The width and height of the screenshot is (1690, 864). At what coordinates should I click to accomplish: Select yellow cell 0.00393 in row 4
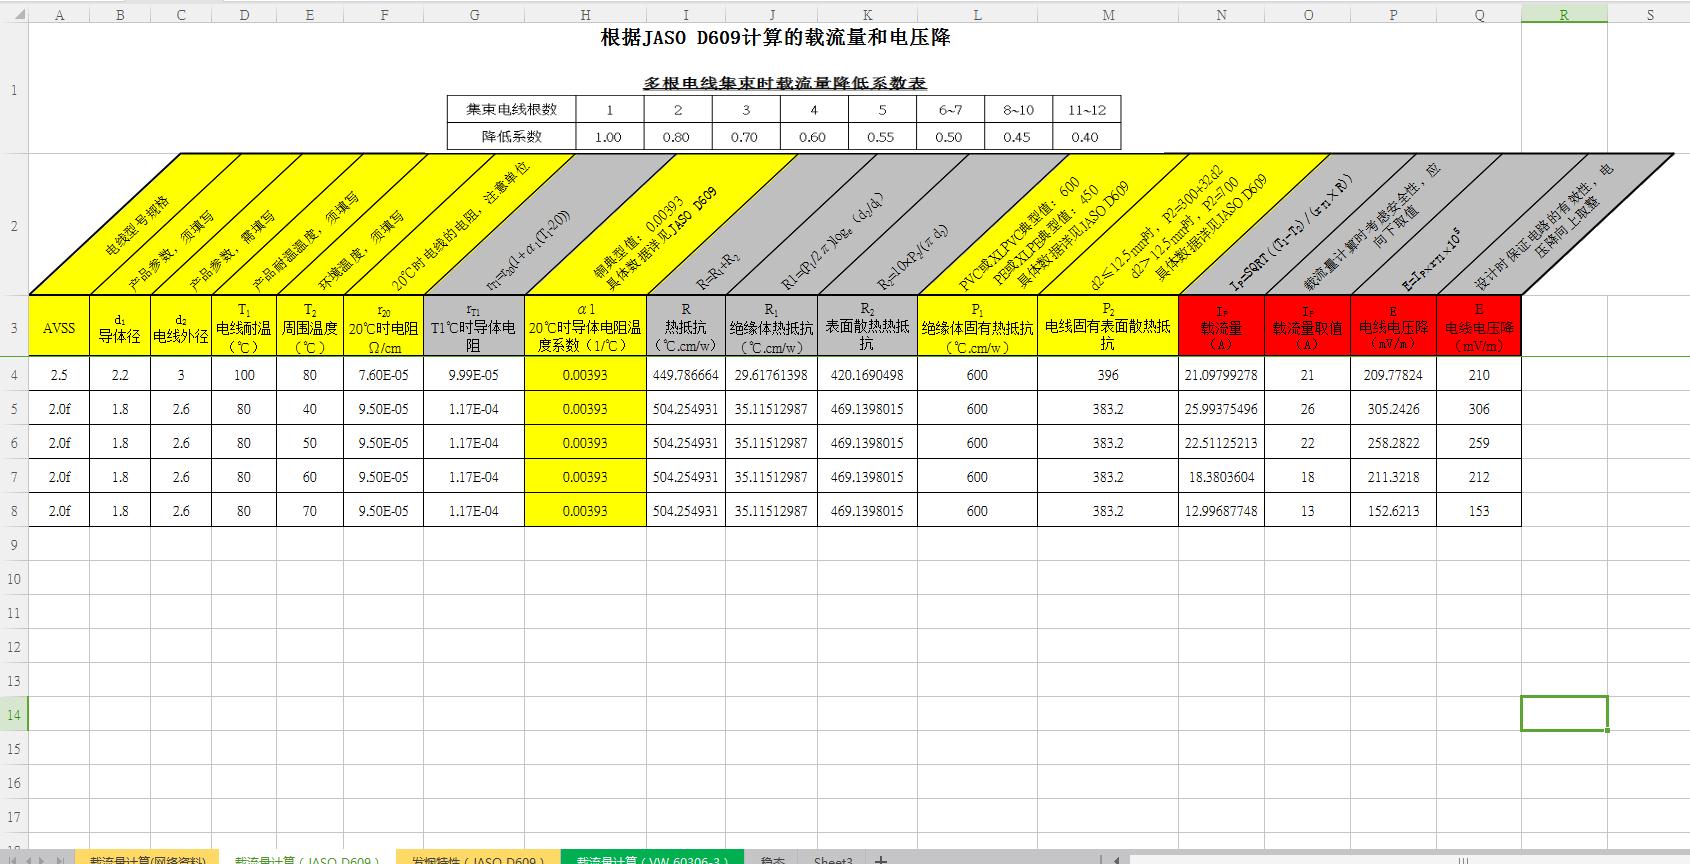tap(585, 375)
